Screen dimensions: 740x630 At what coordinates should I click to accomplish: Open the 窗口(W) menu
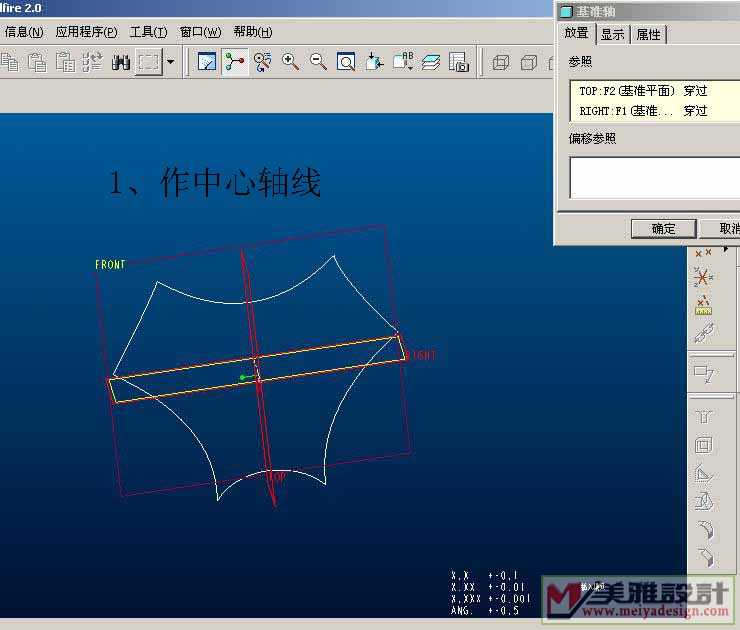(x=200, y=32)
